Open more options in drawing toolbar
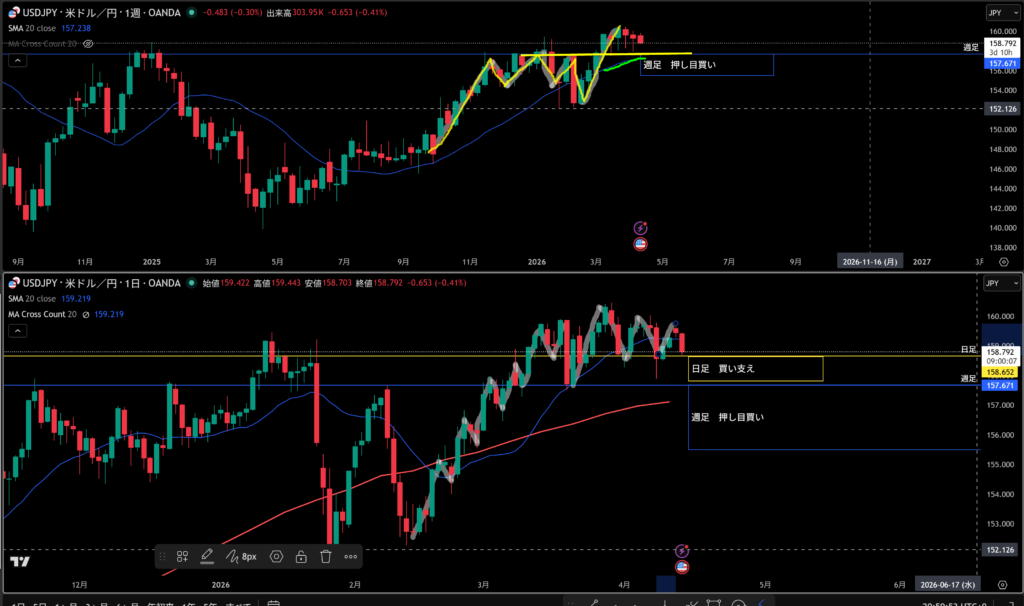The width and height of the screenshot is (1024, 606). point(350,556)
